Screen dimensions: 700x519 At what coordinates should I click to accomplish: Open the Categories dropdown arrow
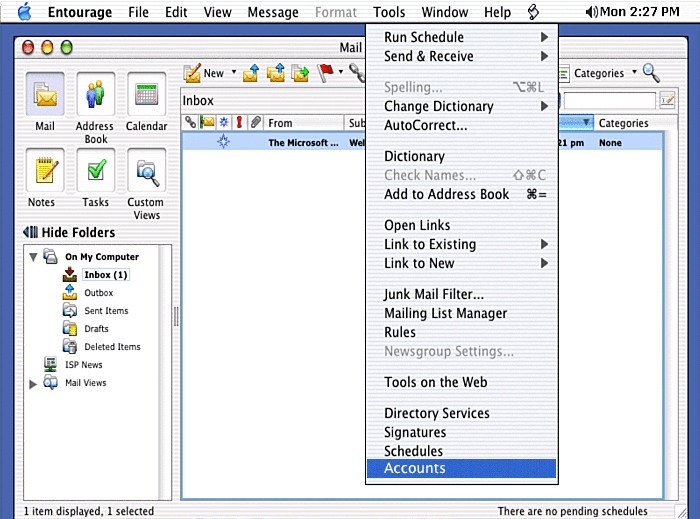634,71
